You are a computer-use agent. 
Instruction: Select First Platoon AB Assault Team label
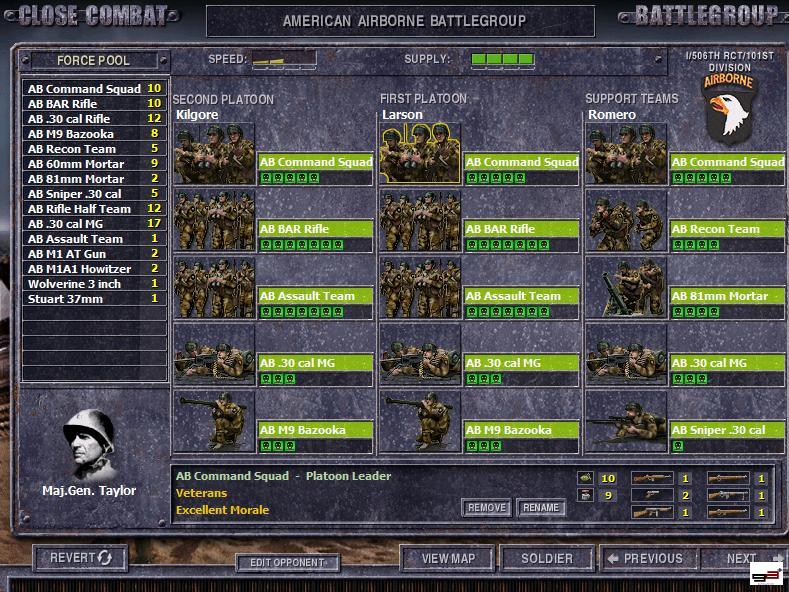[521, 295]
